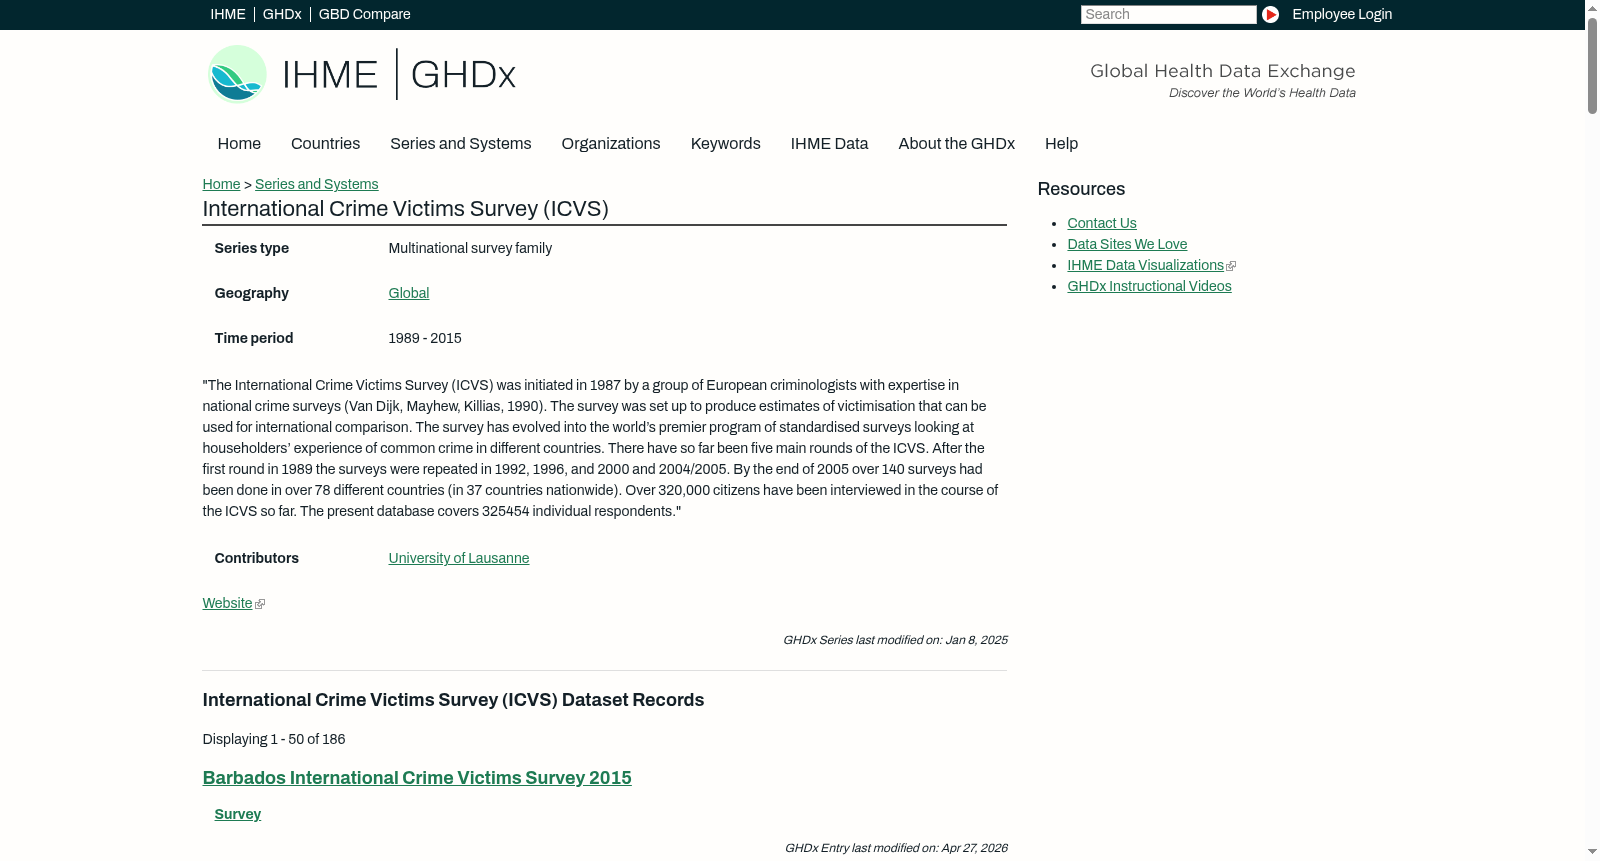Click the 'Geography' label
The height and width of the screenshot is (861, 1600).
point(252,293)
